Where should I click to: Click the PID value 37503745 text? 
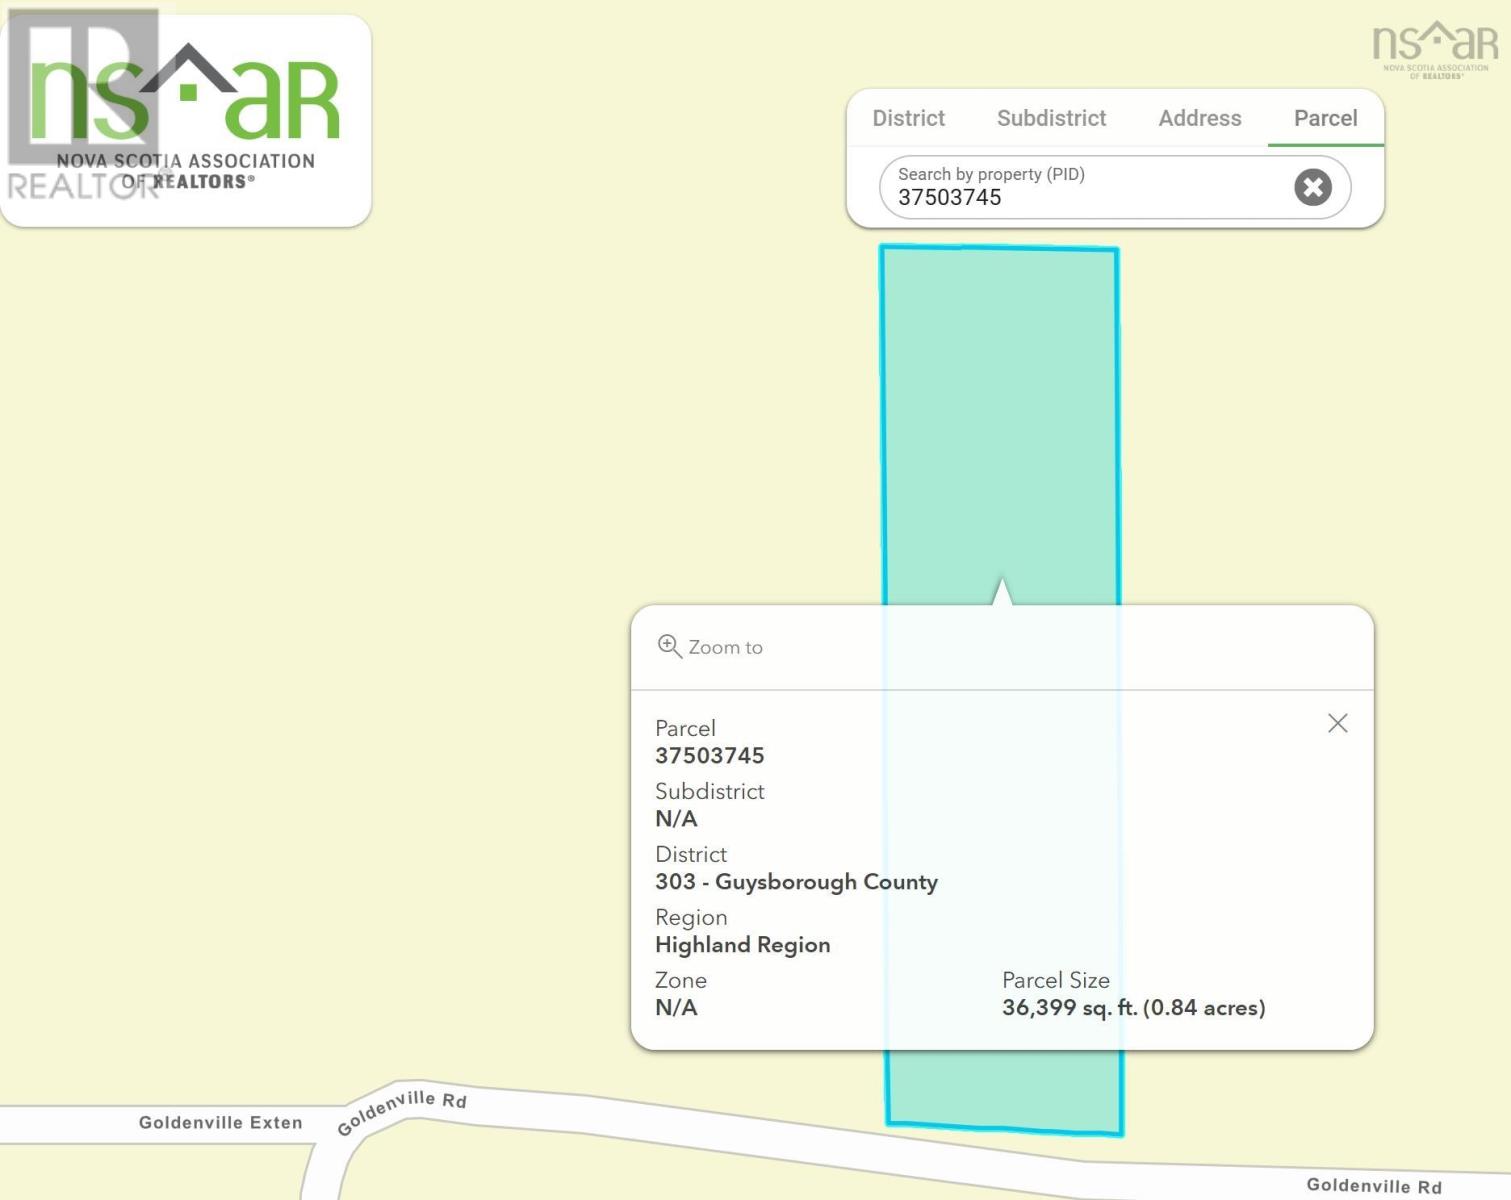point(710,756)
